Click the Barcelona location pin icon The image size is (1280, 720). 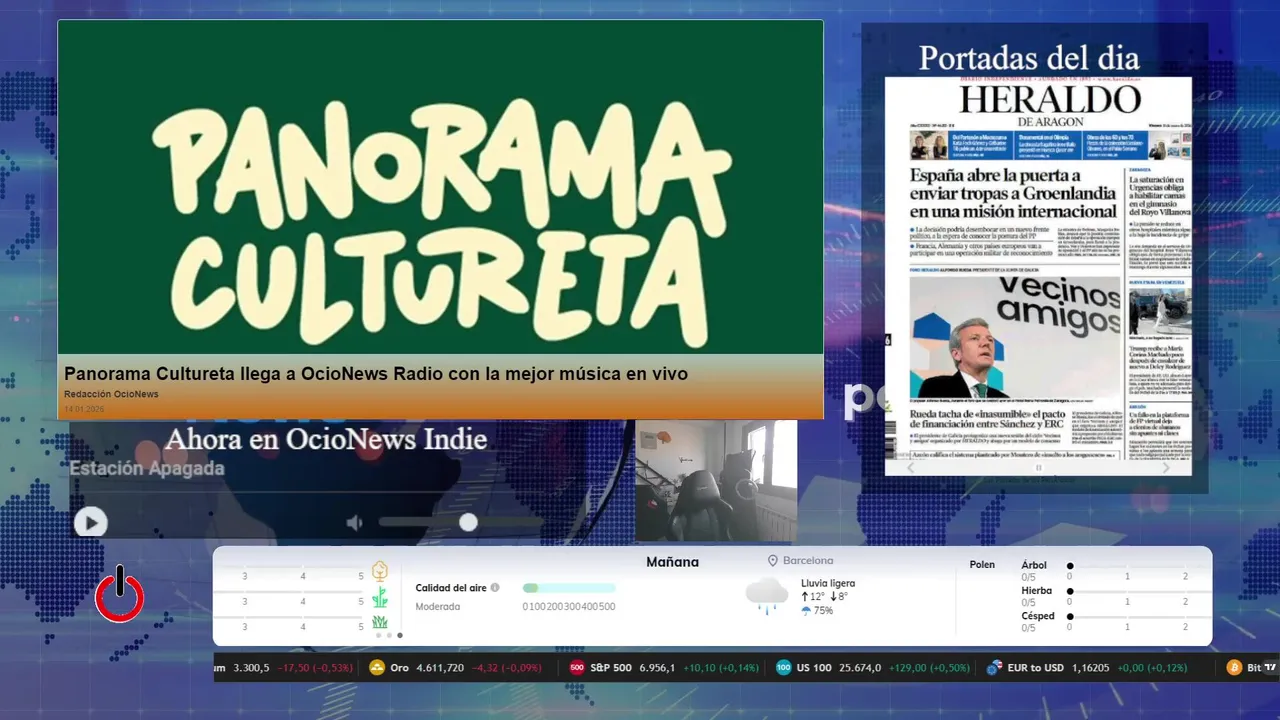coord(773,561)
